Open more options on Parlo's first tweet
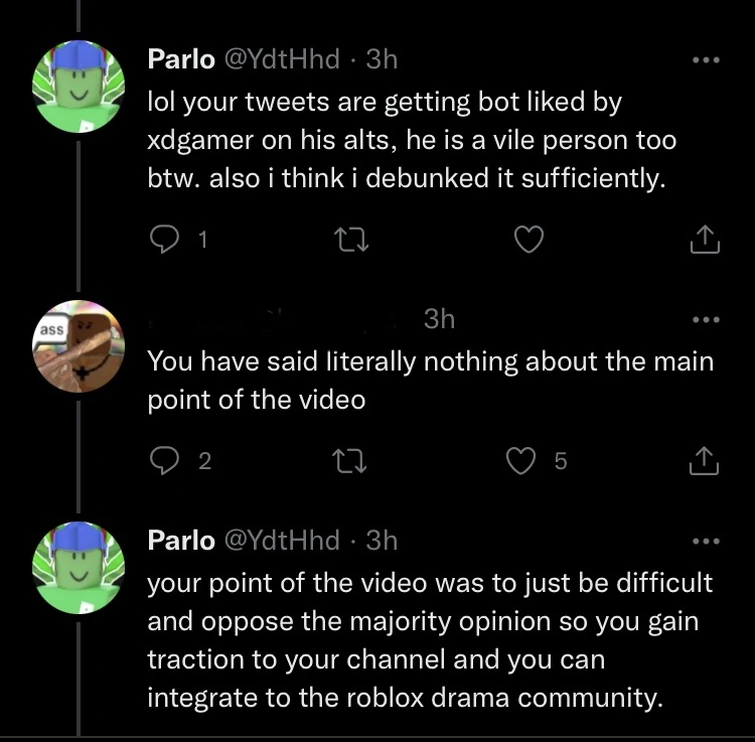This screenshot has width=755, height=742. pyautogui.click(x=705, y=60)
